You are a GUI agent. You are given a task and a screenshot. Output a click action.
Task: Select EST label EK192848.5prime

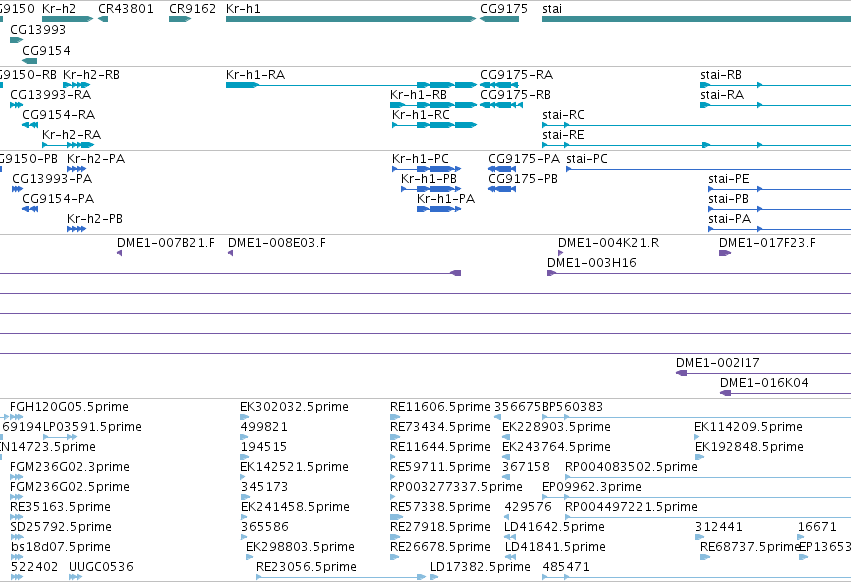pyautogui.click(x=750, y=447)
